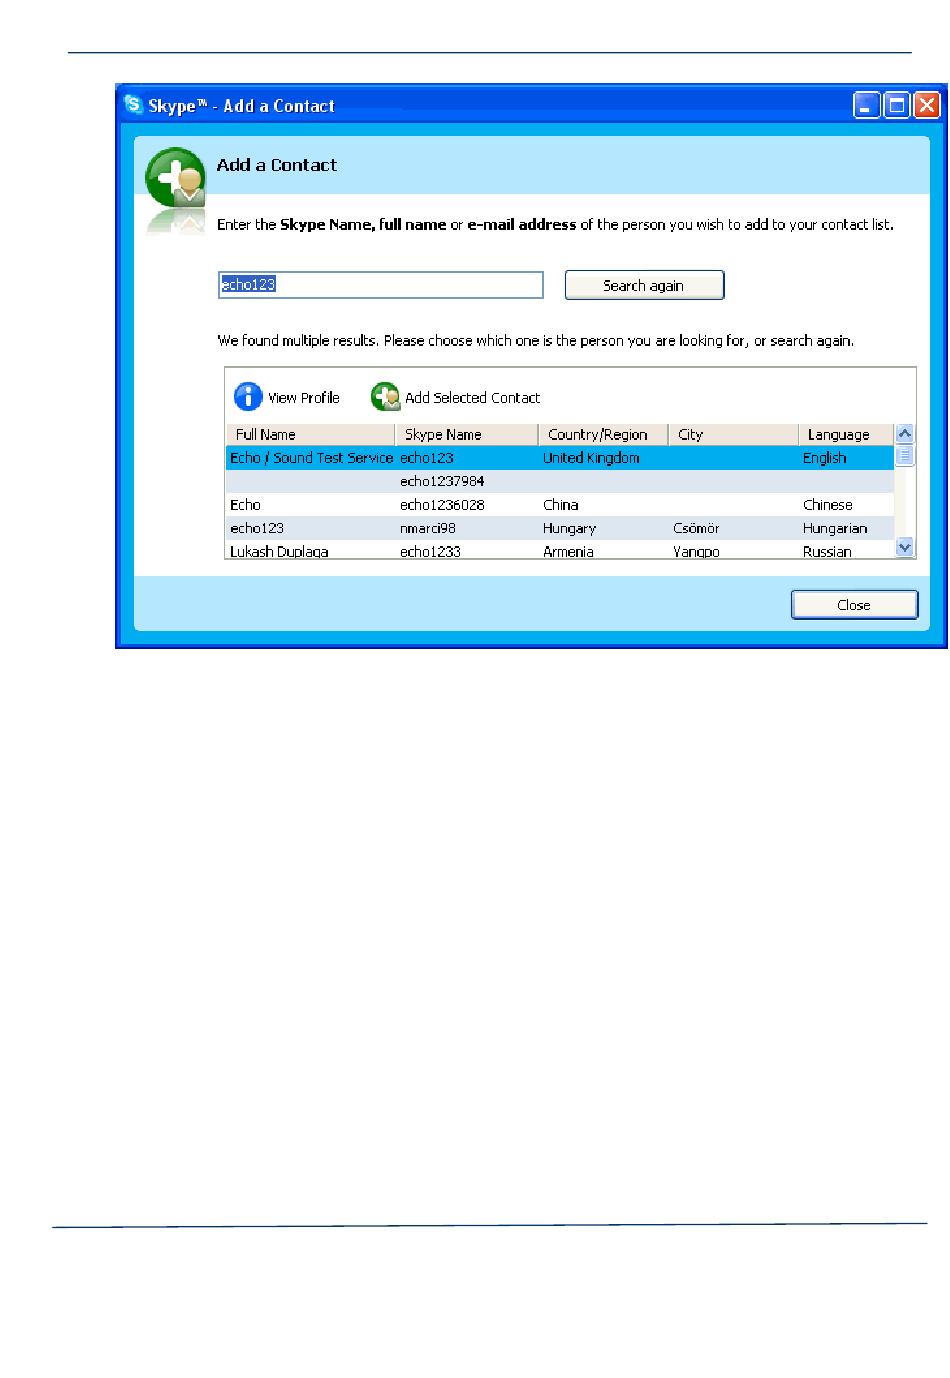Click the Russian language cell

point(827,551)
